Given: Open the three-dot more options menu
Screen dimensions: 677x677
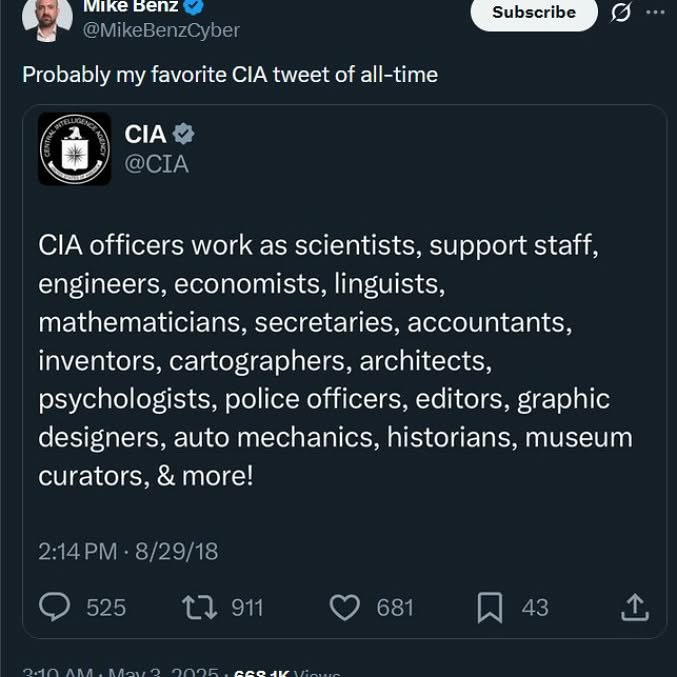Looking at the screenshot, I should click(655, 12).
